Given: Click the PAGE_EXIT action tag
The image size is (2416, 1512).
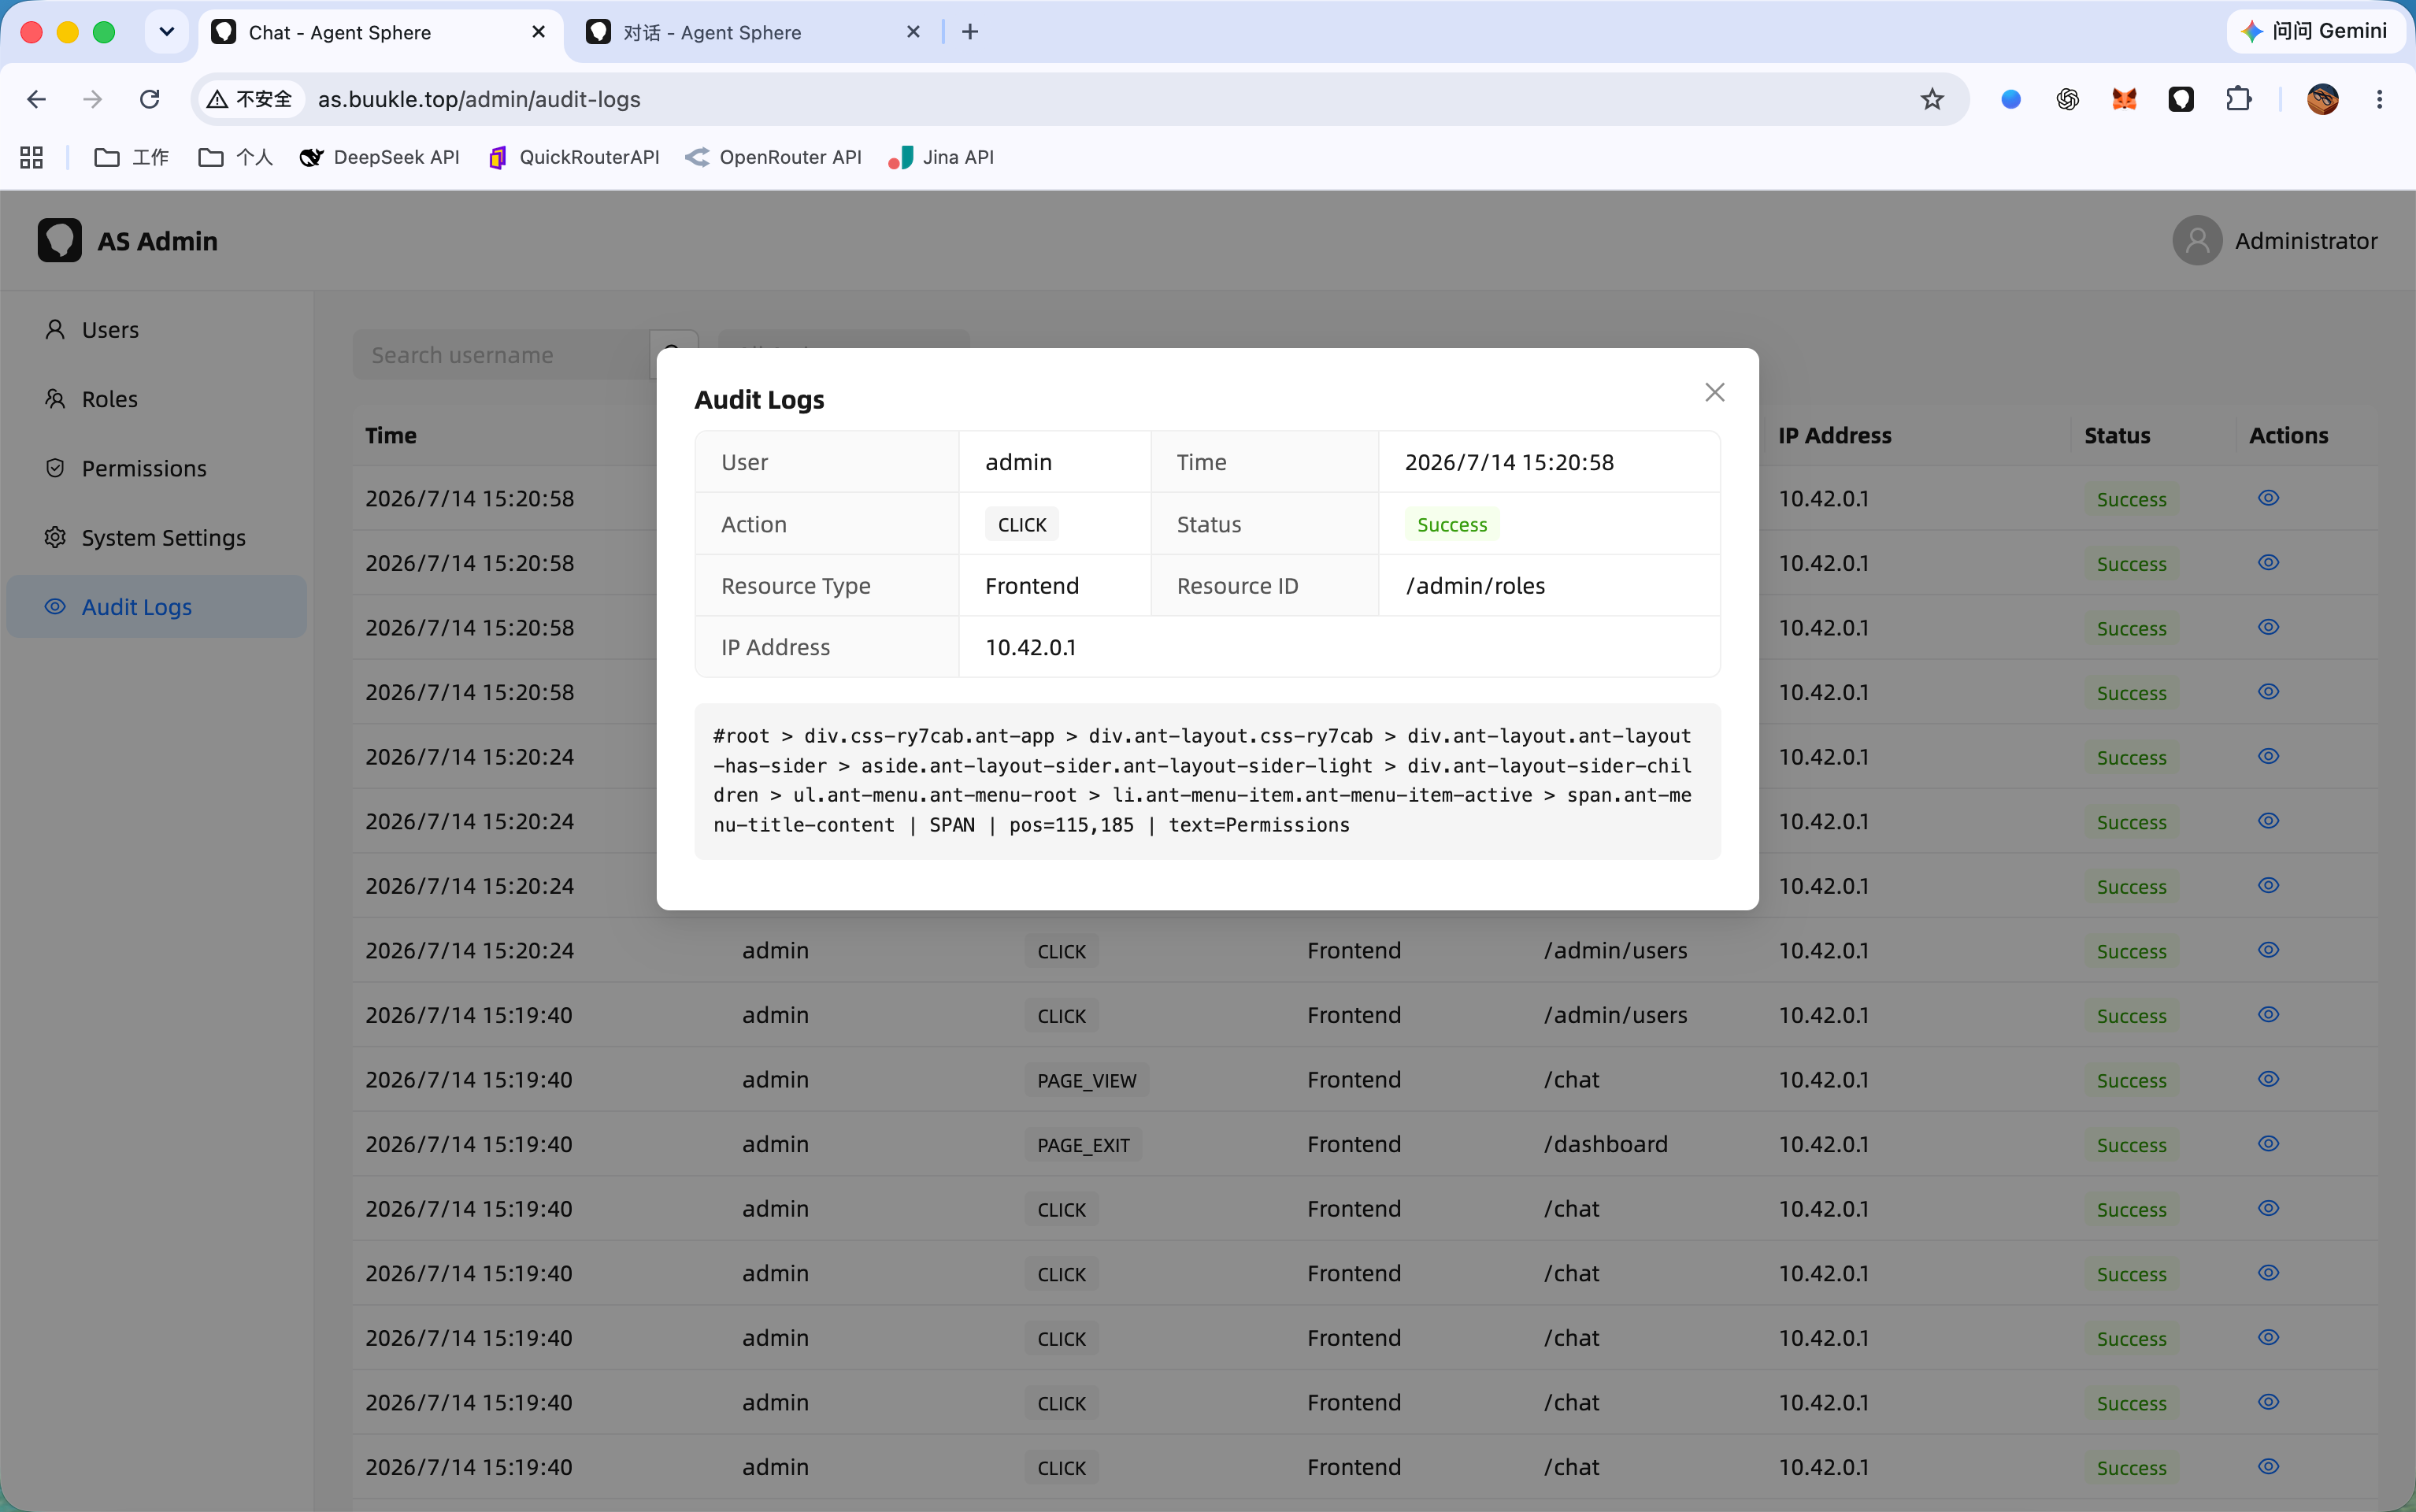Looking at the screenshot, I should (1083, 1145).
